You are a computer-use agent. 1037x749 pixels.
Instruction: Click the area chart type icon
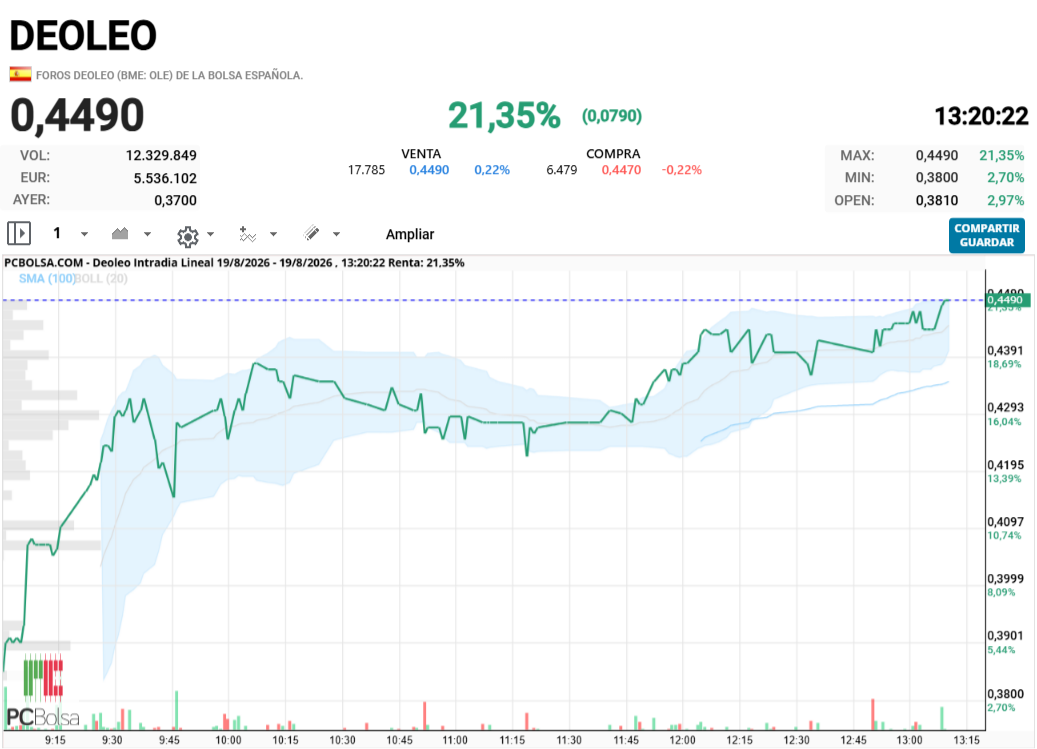coord(120,233)
